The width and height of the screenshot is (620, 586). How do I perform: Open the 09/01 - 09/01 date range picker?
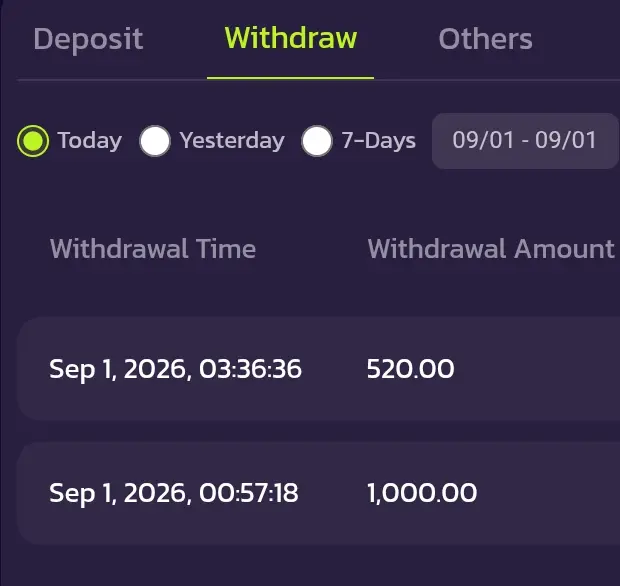(x=525, y=141)
